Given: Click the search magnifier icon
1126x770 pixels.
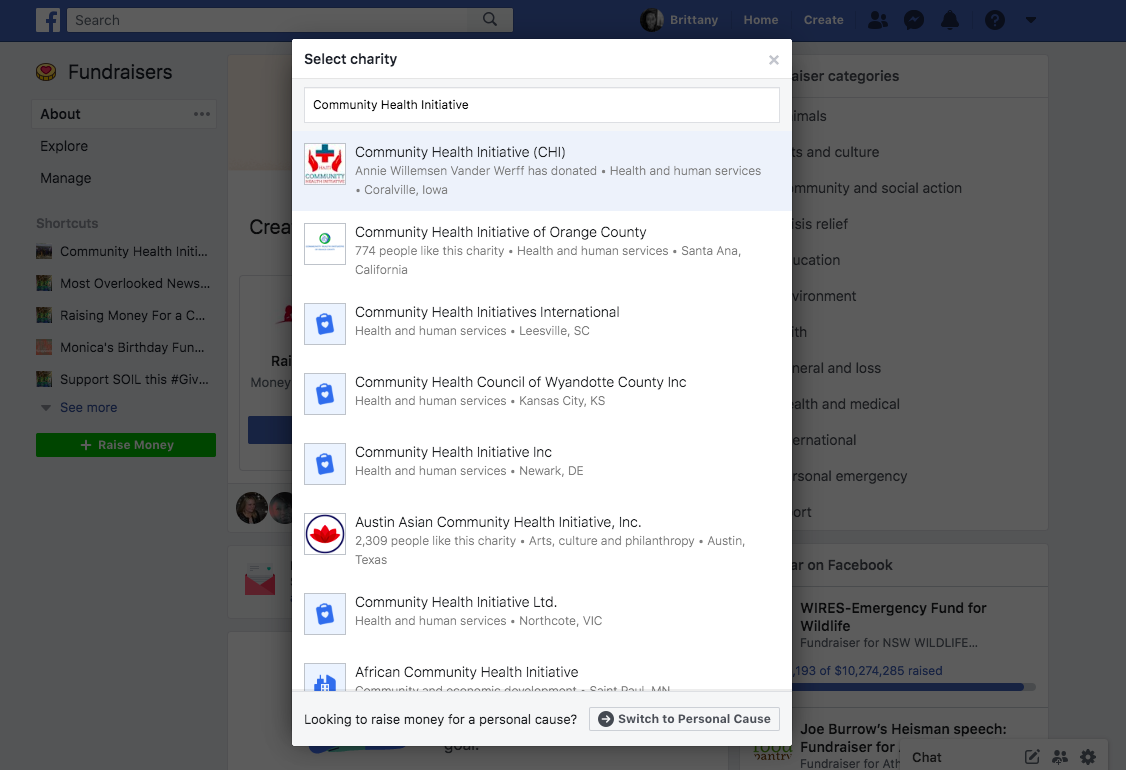Looking at the screenshot, I should tap(490, 19).
